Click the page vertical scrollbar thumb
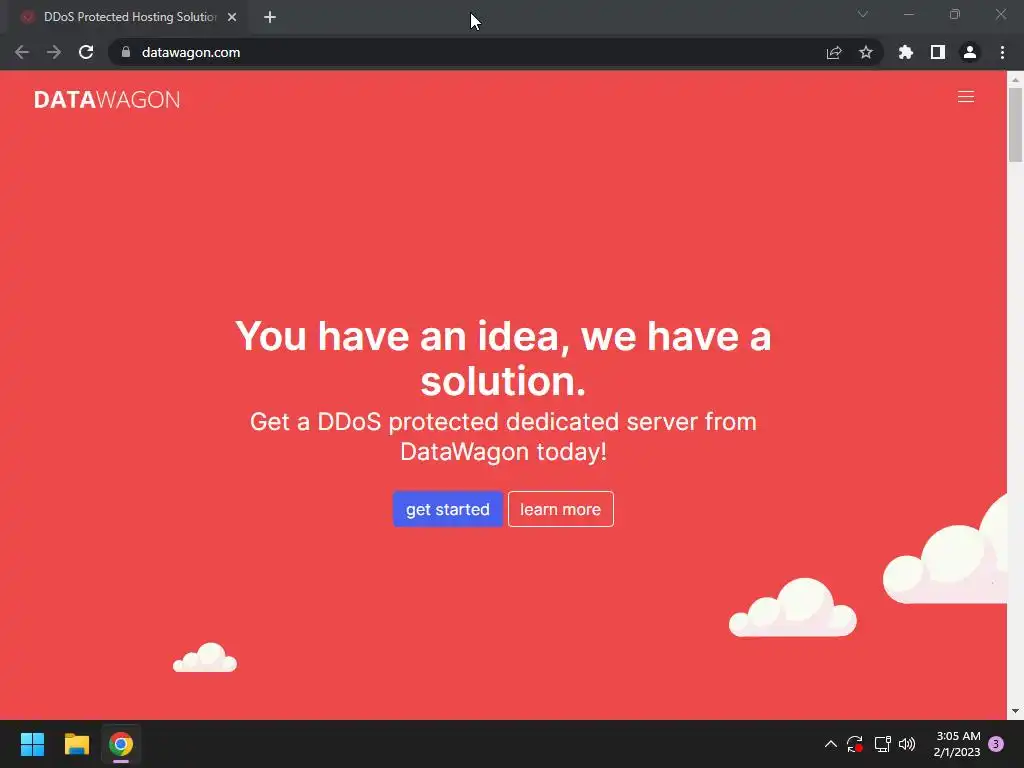This screenshot has width=1024, height=768. [x=1015, y=124]
